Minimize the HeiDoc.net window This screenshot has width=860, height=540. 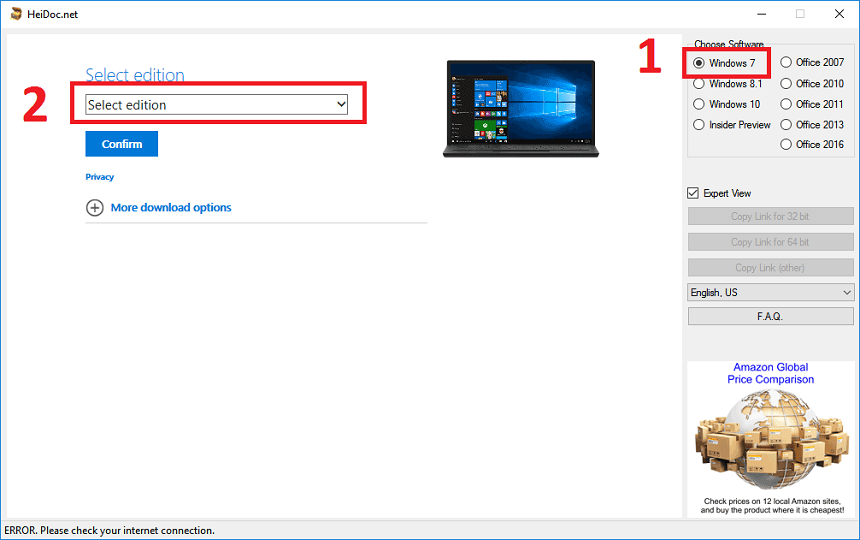761,14
